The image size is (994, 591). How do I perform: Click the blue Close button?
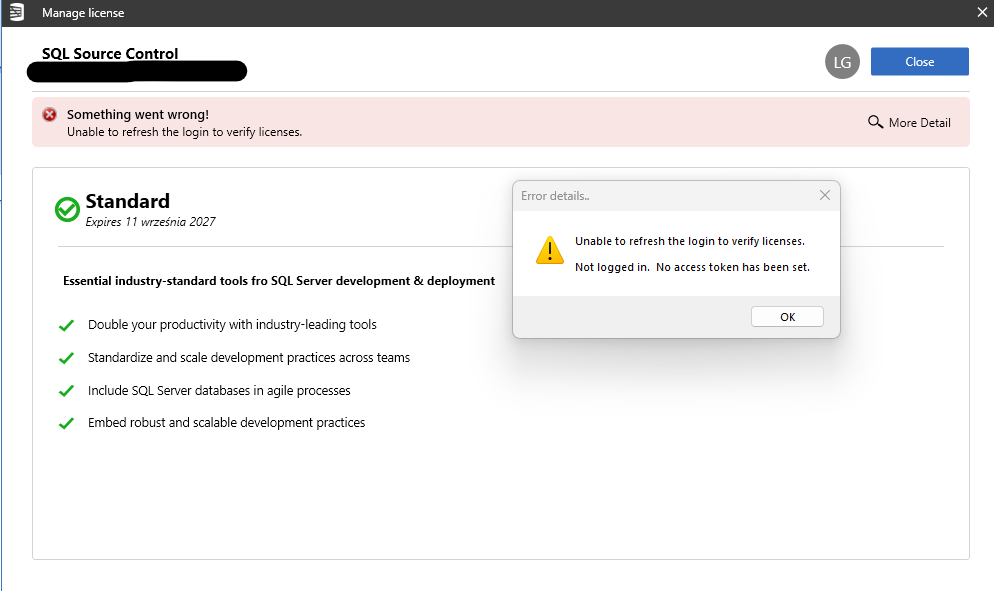pos(919,62)
